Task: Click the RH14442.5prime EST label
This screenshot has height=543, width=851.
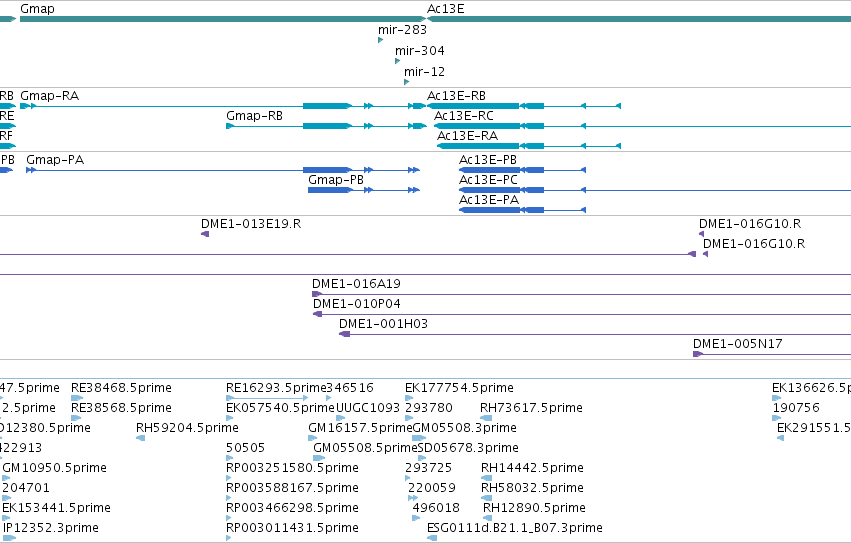Action: pyautogui.click(x=532, y=468)
